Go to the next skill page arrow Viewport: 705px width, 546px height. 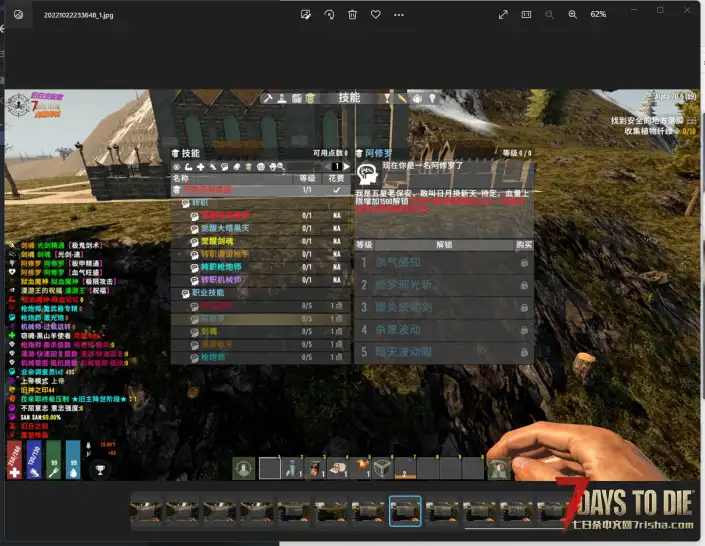pos(347,166)
